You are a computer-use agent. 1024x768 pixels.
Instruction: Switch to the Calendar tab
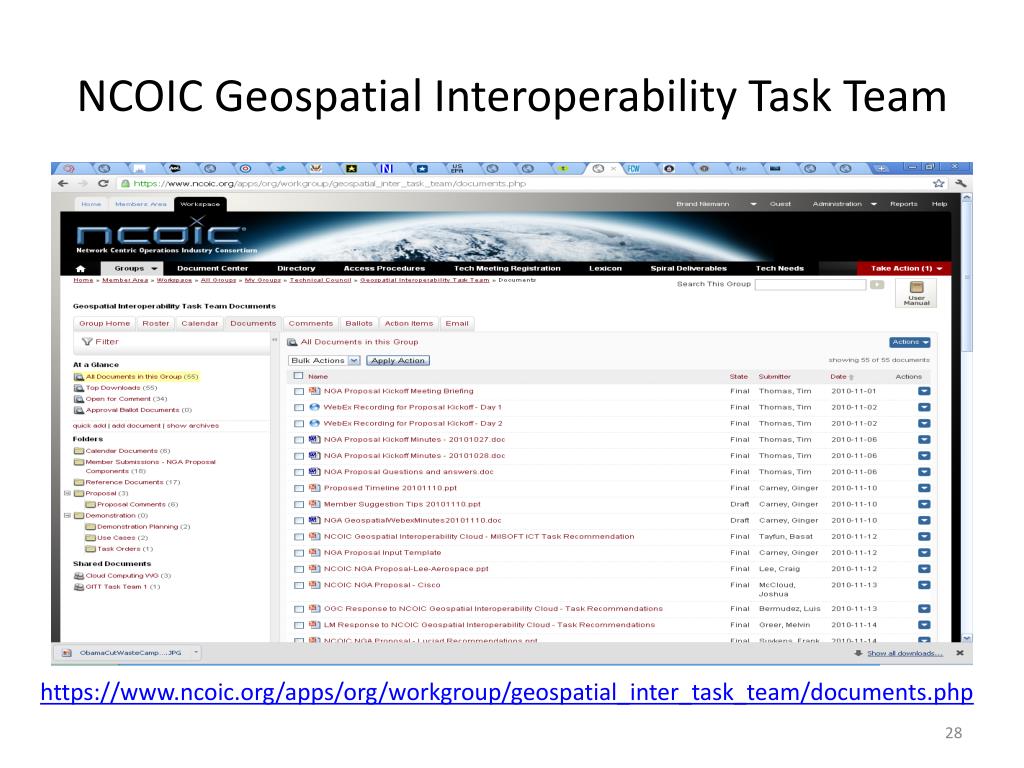click(x=199, y=323)
